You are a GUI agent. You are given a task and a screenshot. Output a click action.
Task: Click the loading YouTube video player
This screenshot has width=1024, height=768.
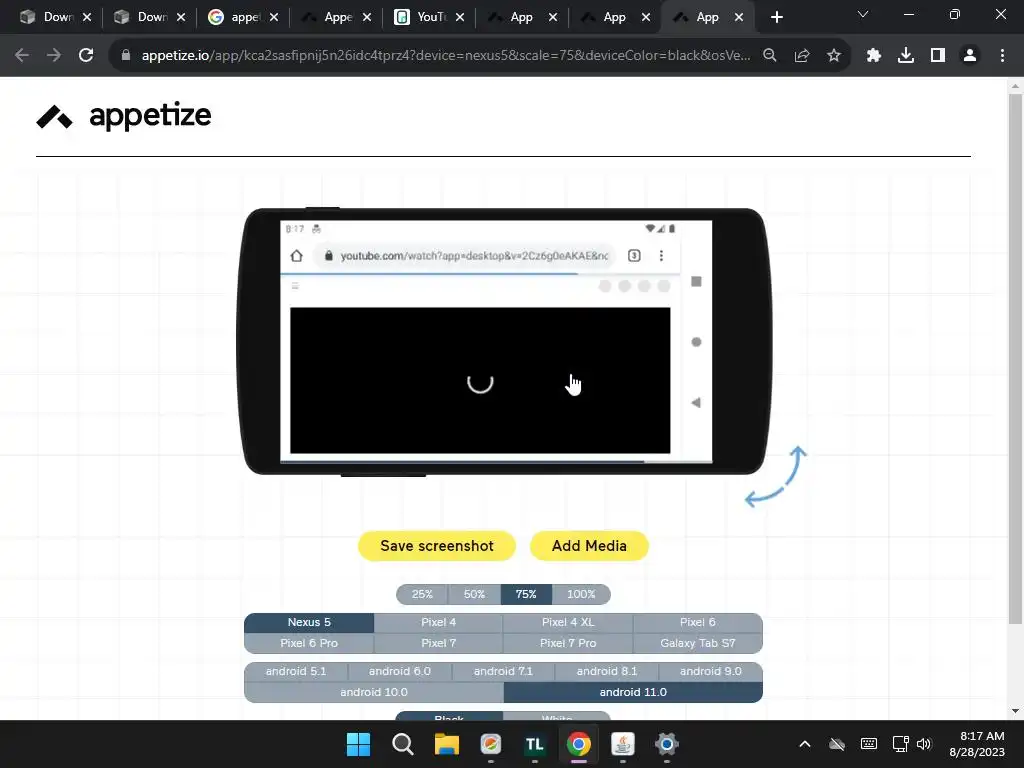click(x=480, y=380)
